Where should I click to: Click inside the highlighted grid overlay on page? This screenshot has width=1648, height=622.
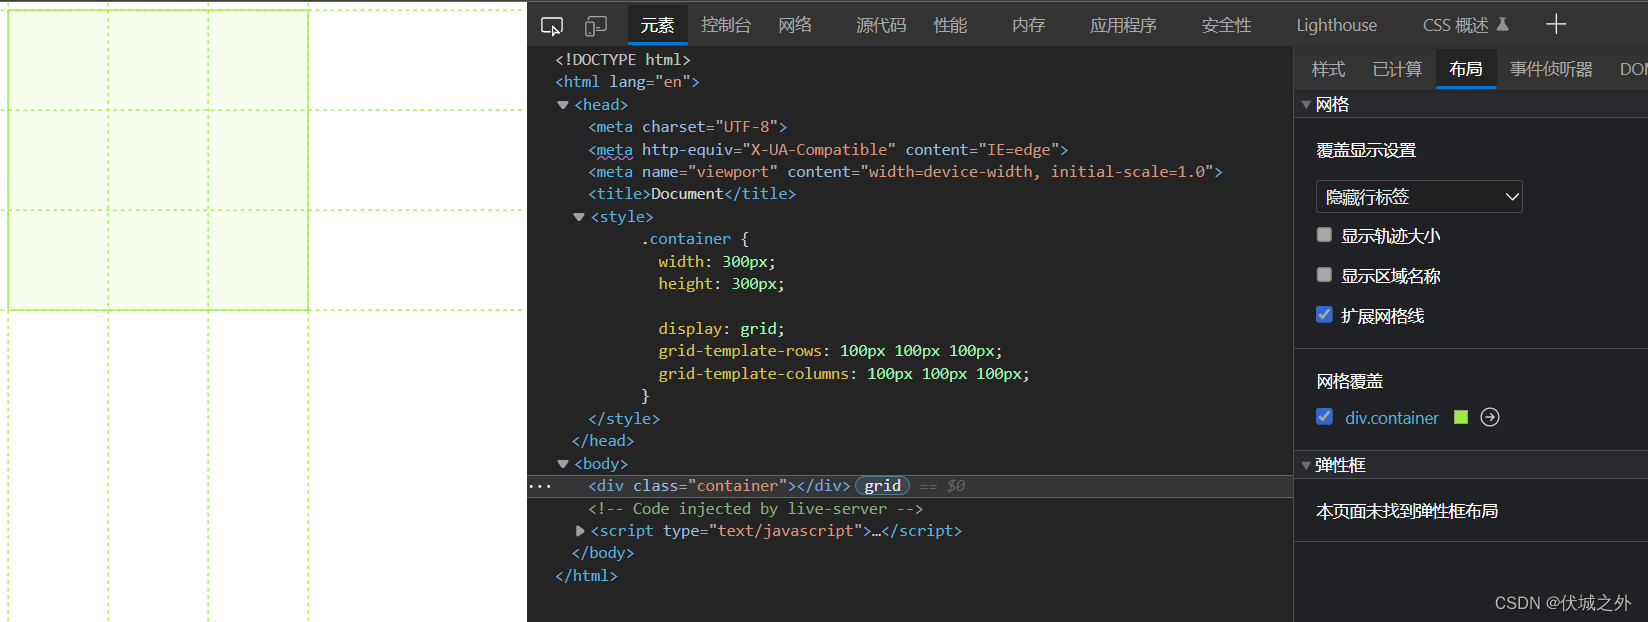point(158,160)
